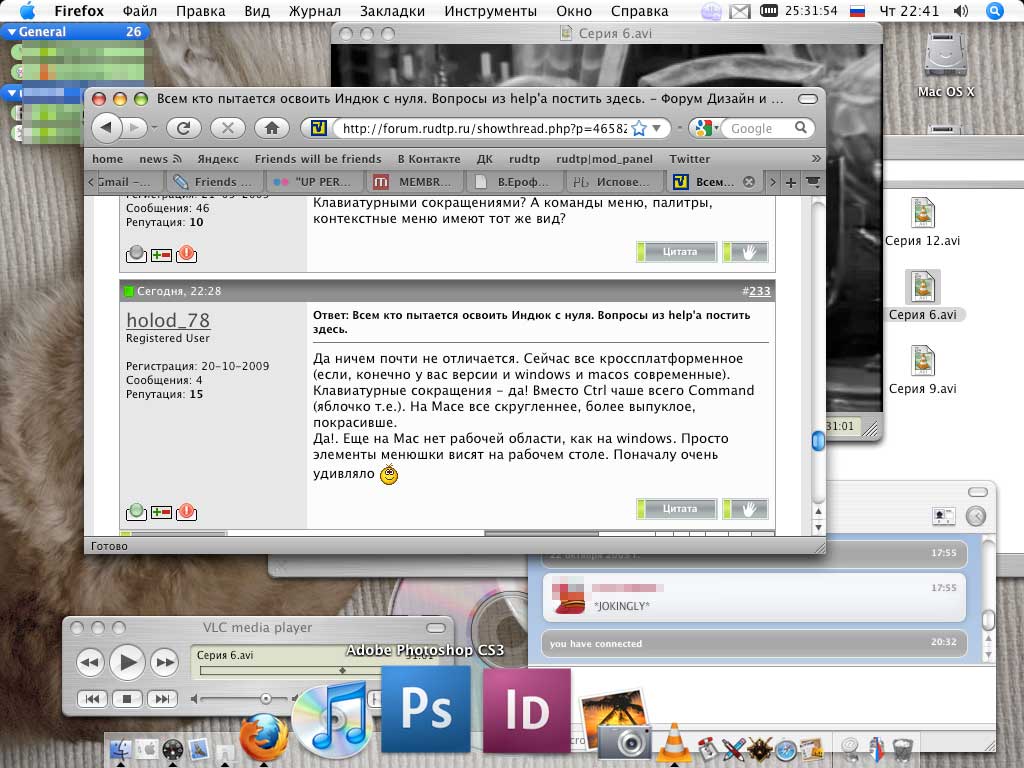Open Image Capture camera icon in the Dock
1024x768 pixels.
tap(616, 726)
